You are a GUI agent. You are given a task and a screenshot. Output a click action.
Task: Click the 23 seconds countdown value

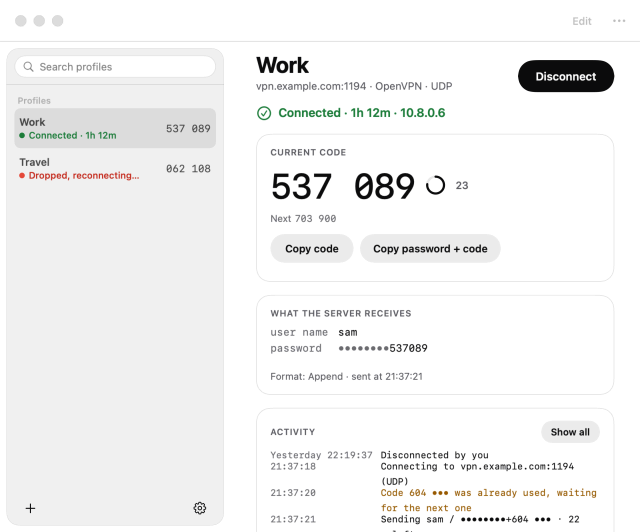coord(462,186)
